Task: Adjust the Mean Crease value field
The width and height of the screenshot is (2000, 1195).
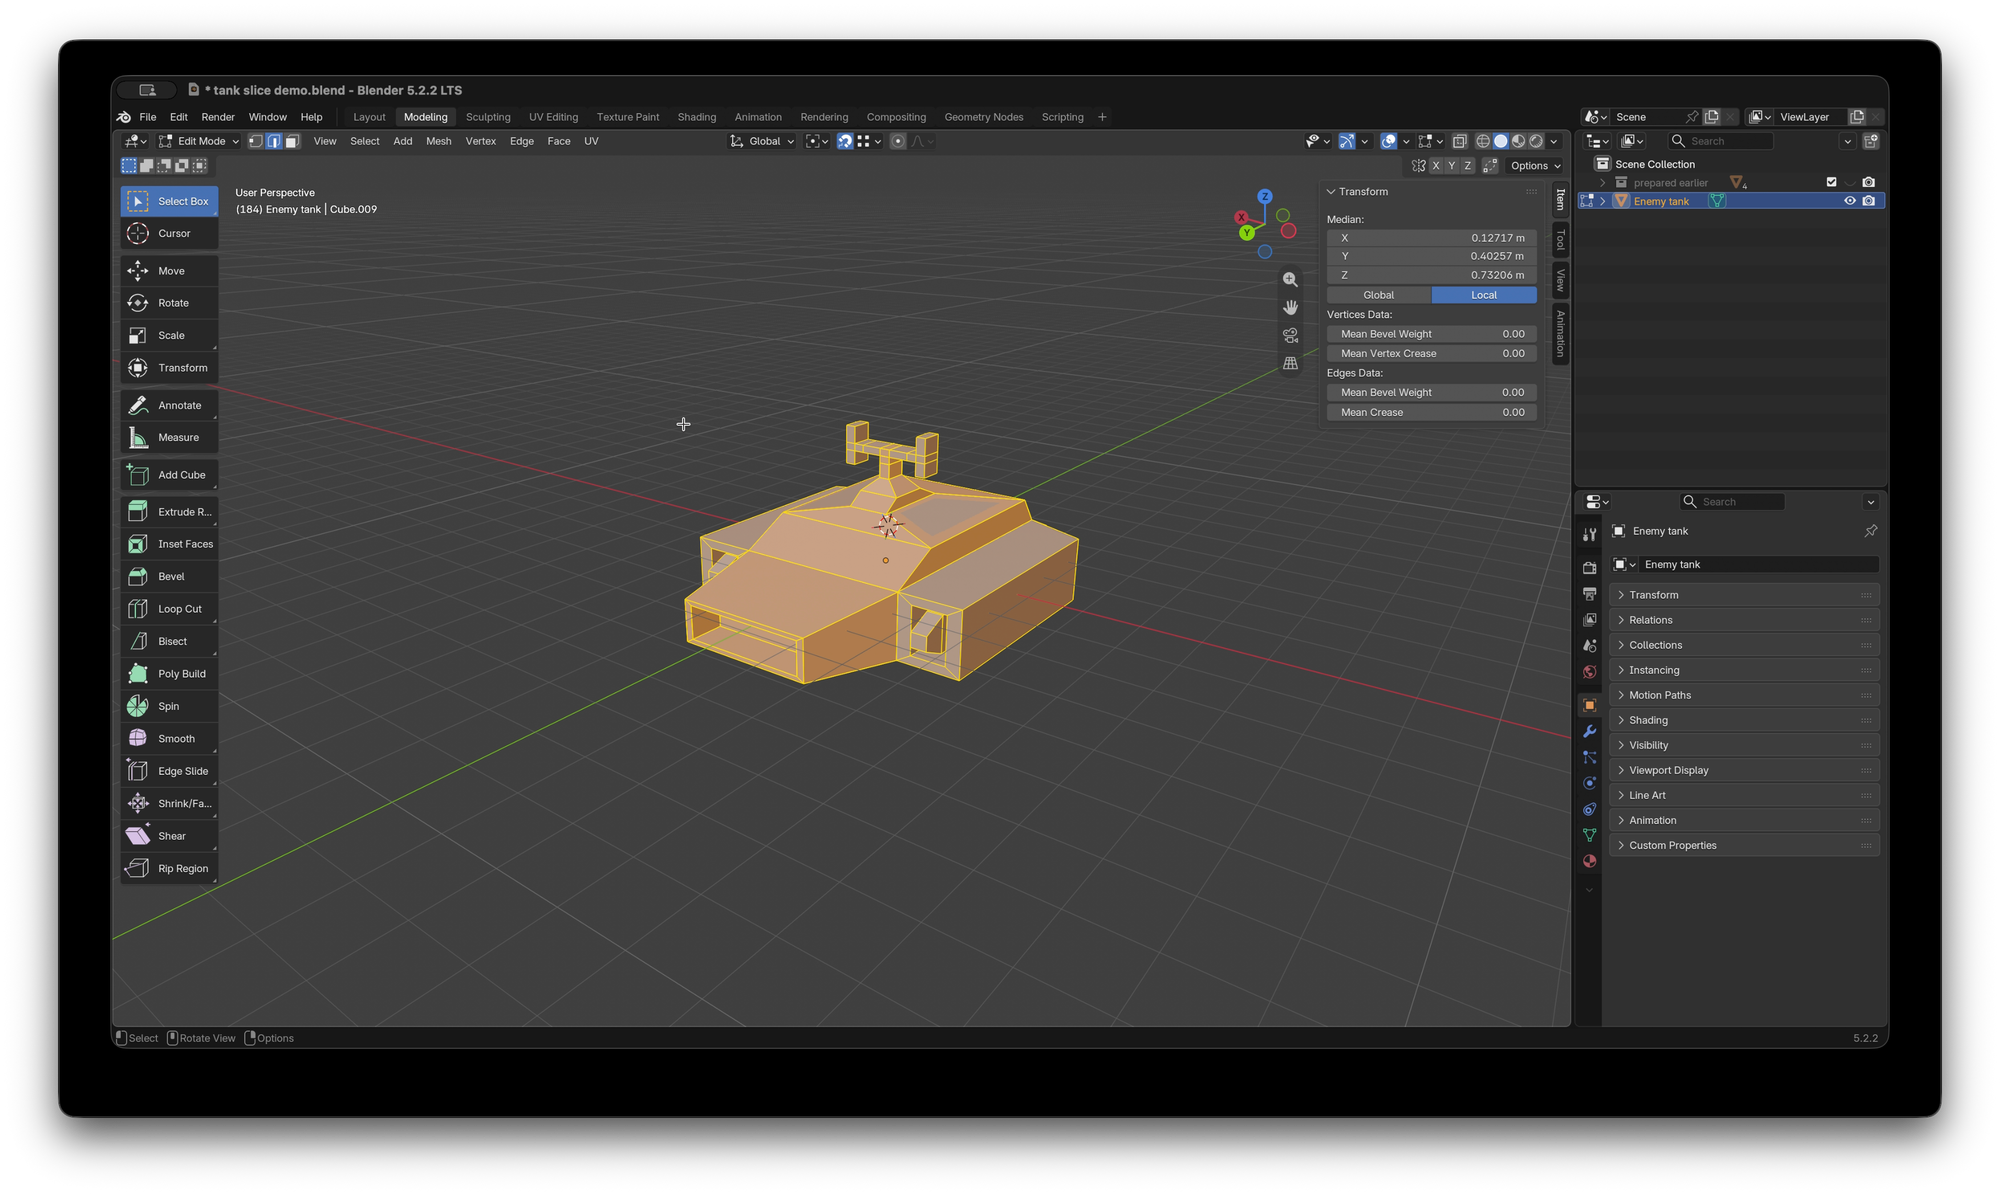Action: click(1431, 412)
